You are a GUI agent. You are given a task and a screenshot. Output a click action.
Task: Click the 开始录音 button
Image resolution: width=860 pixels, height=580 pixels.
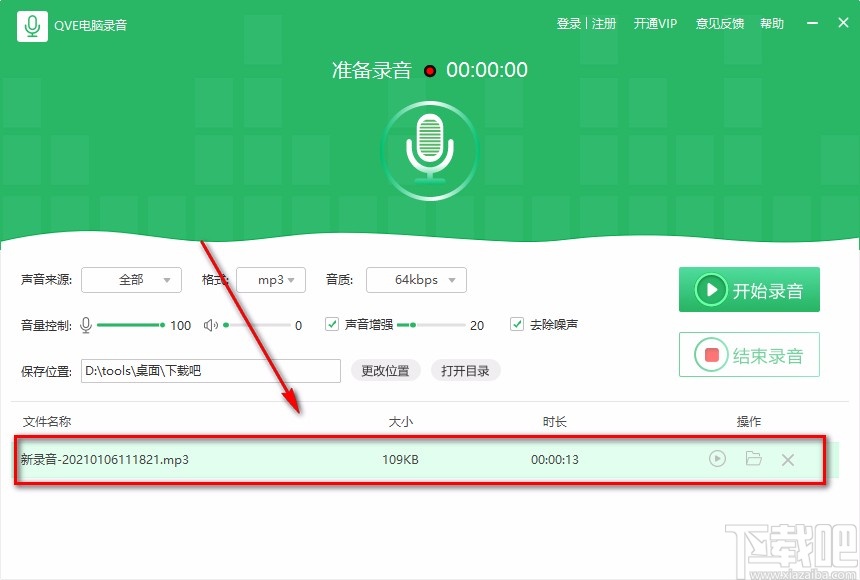coord(749,289)
